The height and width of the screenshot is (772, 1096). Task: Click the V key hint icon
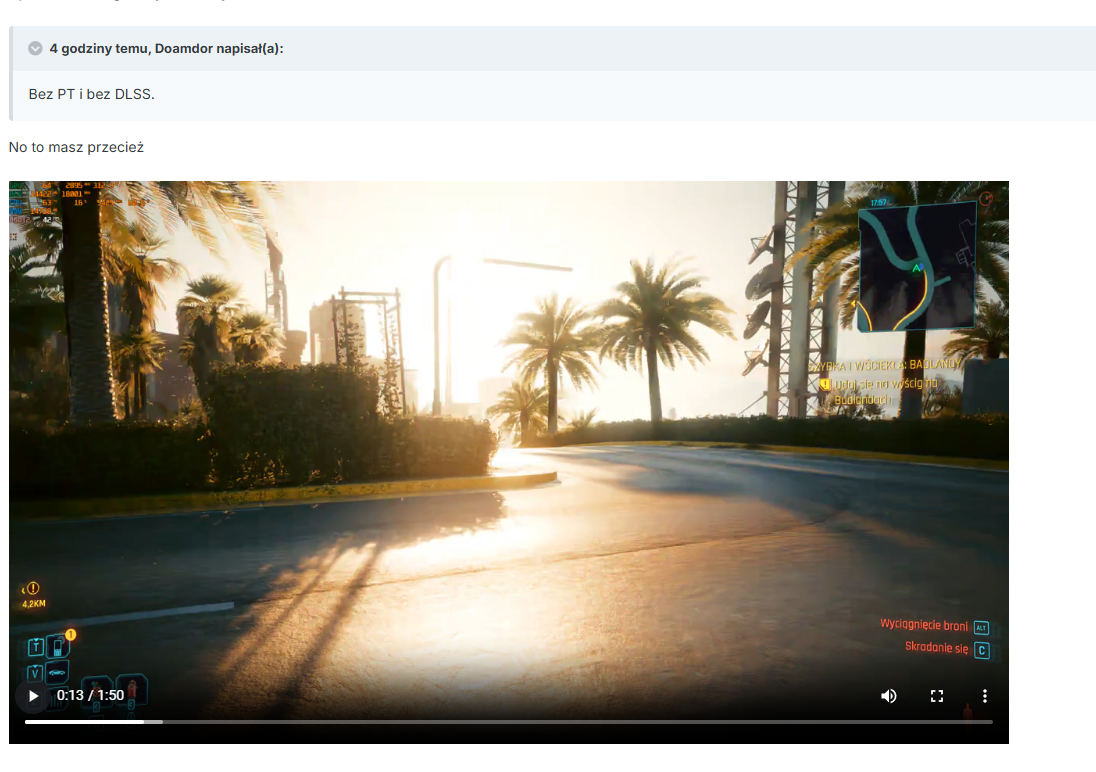click(34, 673)
